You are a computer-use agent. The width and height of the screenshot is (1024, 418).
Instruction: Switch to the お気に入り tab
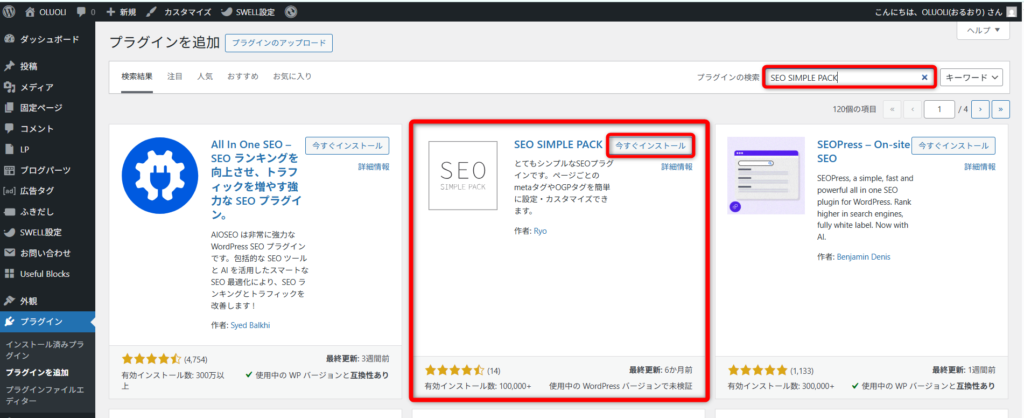click(292, 76)
